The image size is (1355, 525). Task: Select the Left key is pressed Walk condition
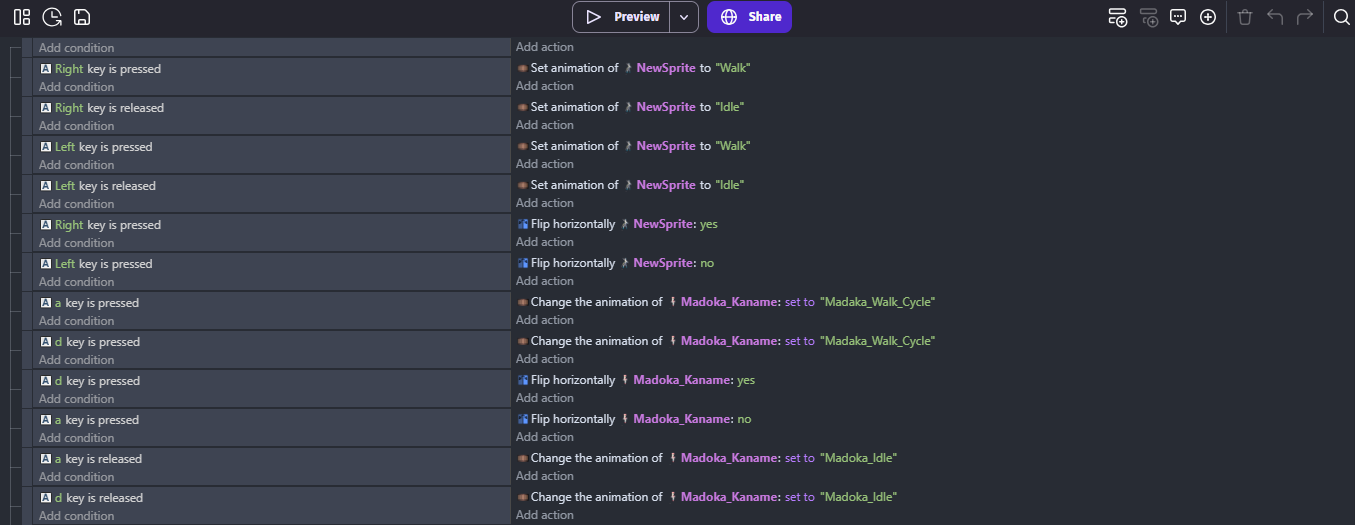103,147
